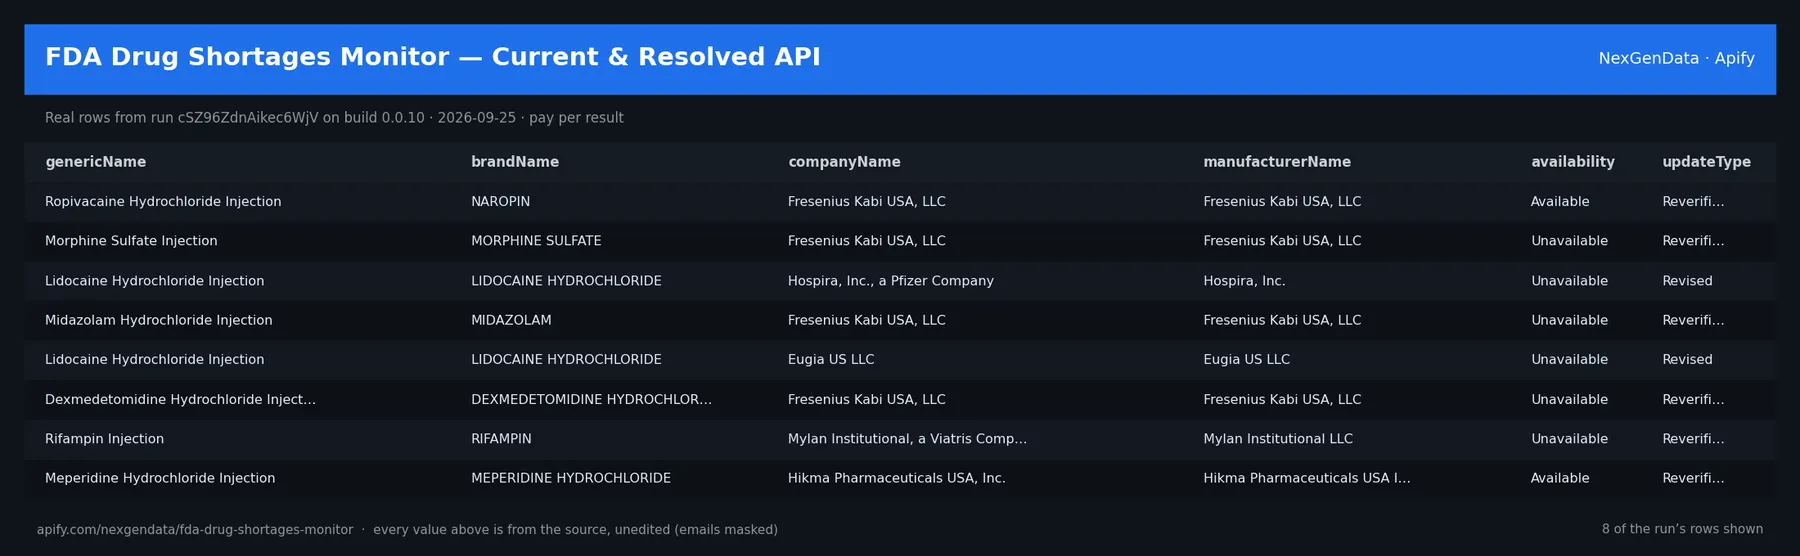The image size is (1800, 556).
Task: Click updateType value in the Rifampin row
Action: (x=1693, y=439)
